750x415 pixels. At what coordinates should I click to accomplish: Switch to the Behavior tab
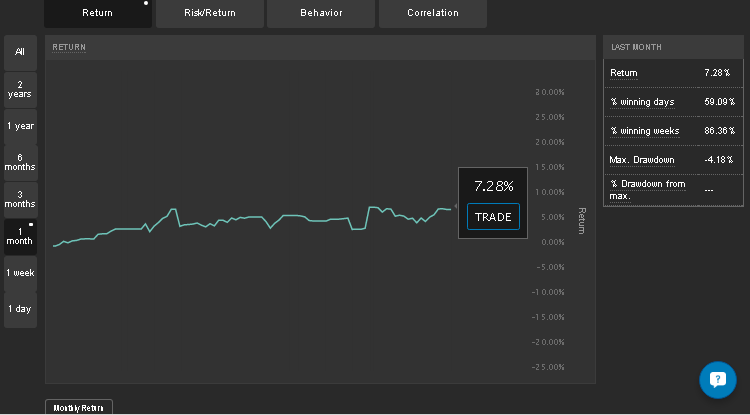(x=321, y=13)
